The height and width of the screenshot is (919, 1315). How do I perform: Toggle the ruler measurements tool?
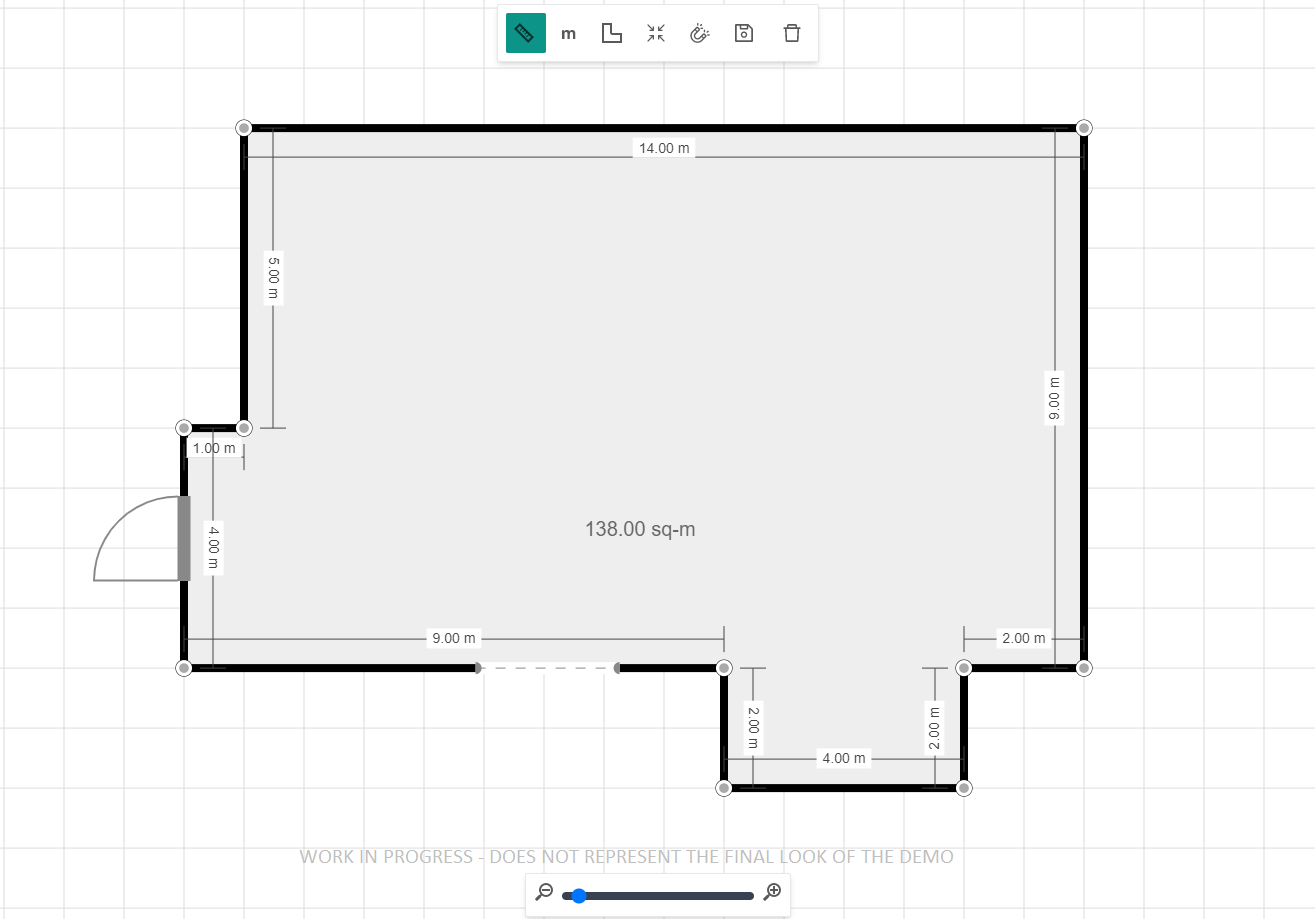tap(525, 33)
